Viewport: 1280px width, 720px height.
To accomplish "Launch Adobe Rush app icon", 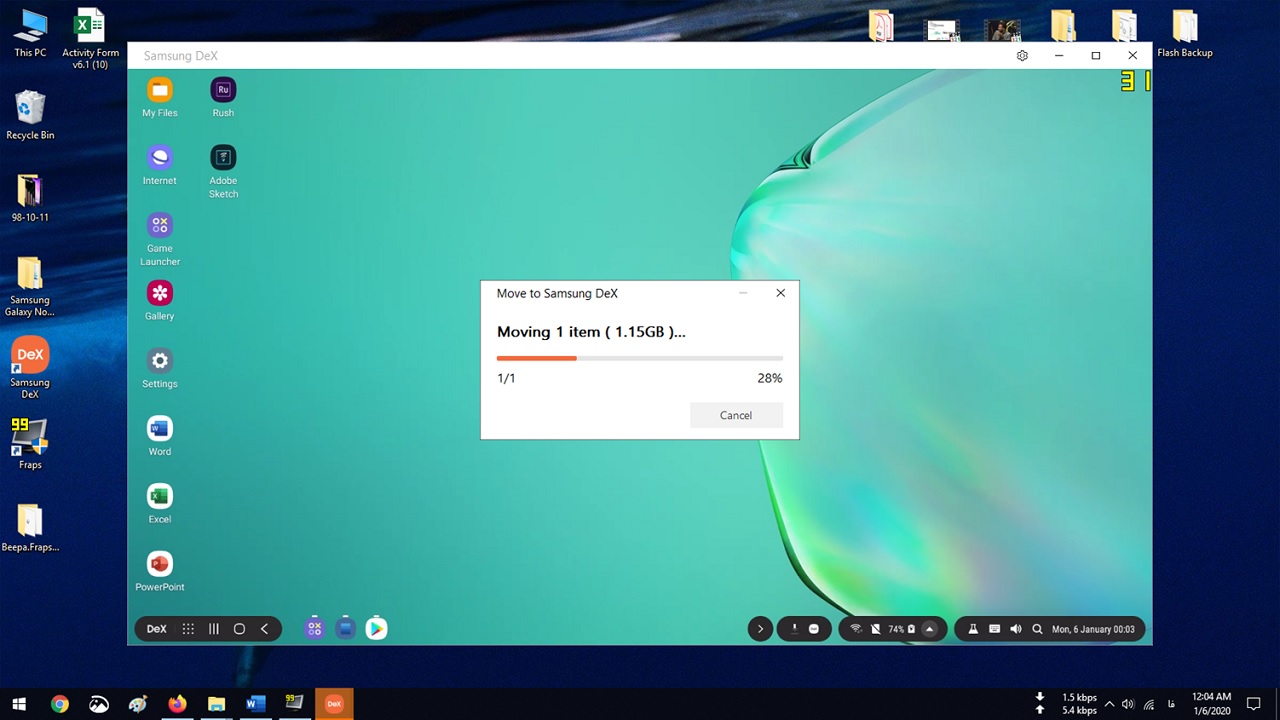I will (x=223, y=98).
